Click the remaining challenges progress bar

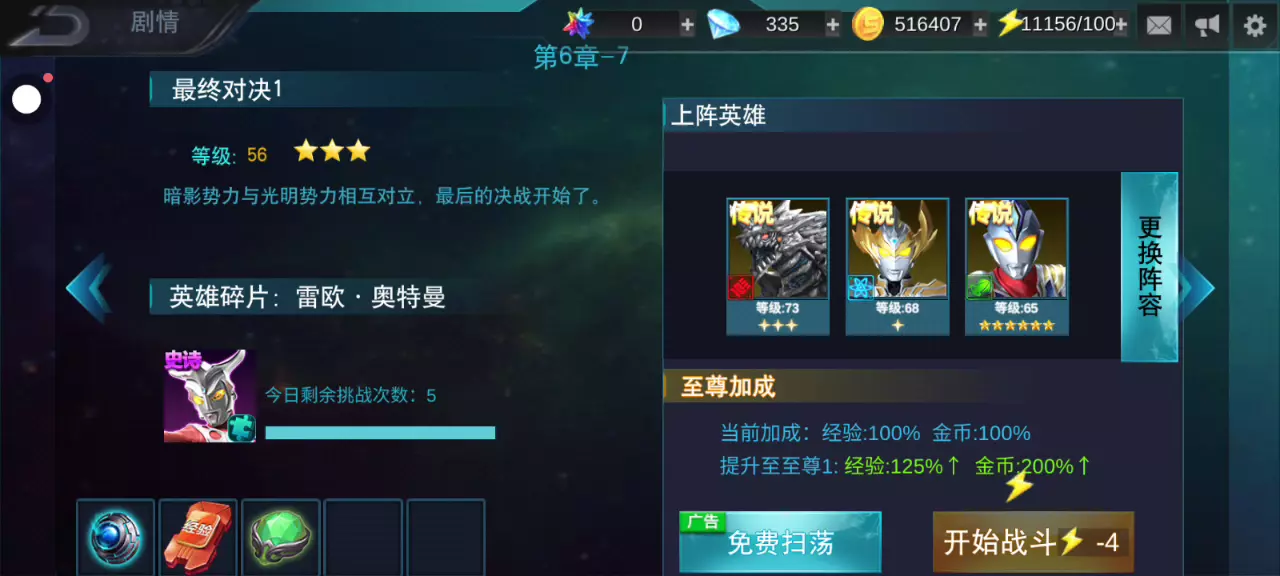380,433
